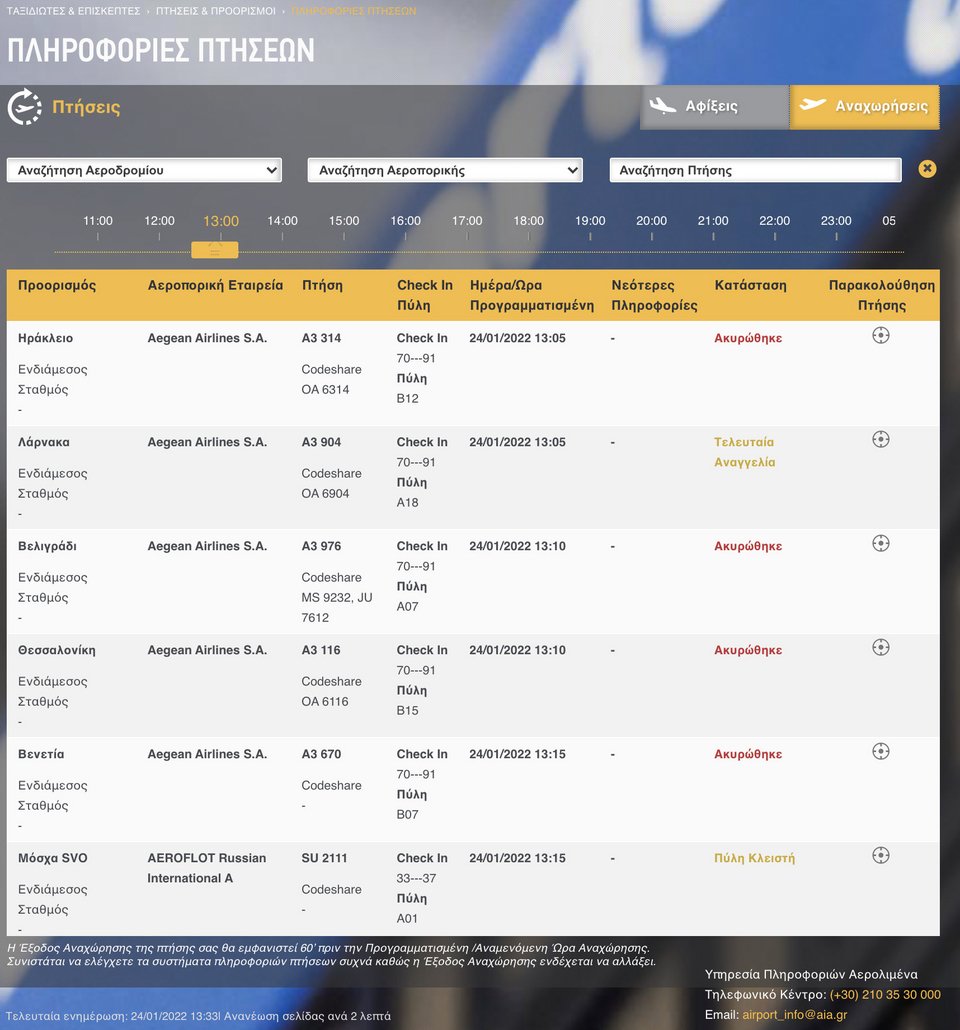Go to 19:00 on the timeline
Image resolution: width=960 pixels, height=1030 pixels.
tap(590, 221)
